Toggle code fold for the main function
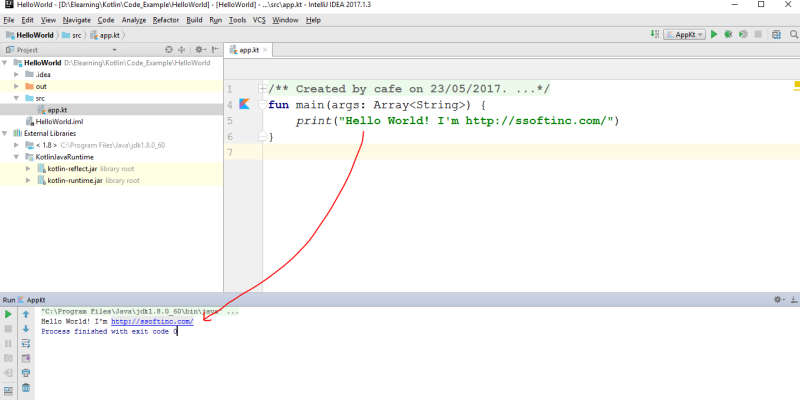The image size is (800, 400). (x=262, y=104)
